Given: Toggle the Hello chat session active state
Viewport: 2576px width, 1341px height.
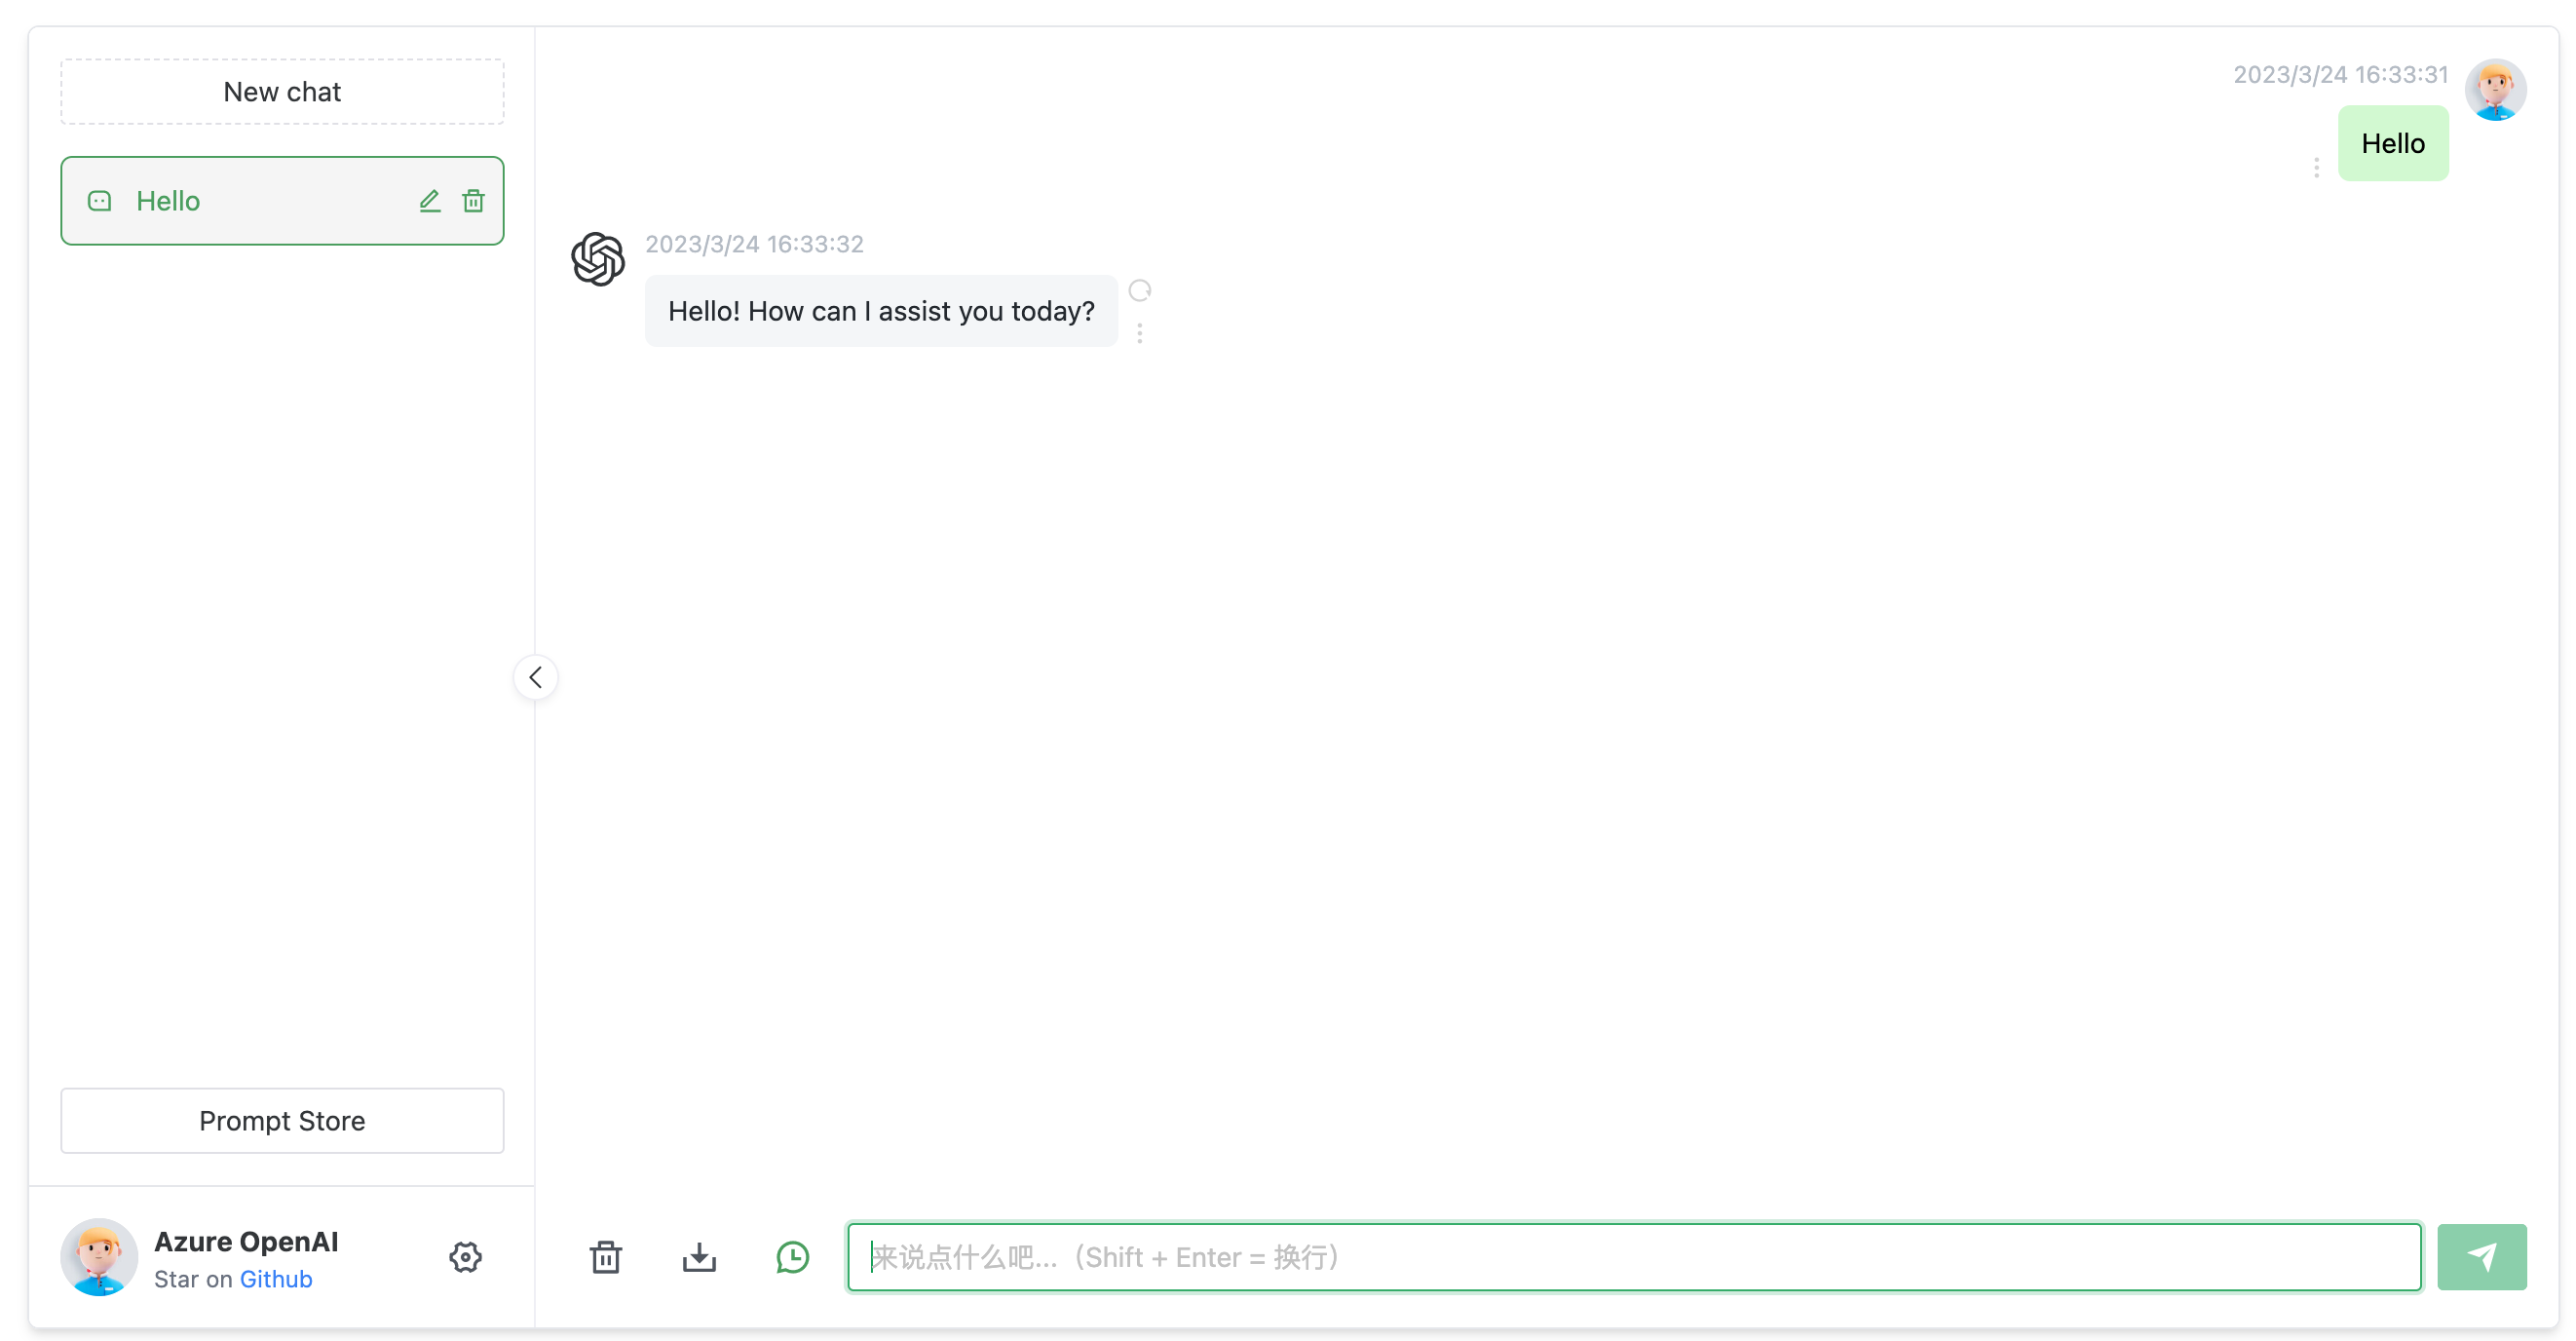Looking at the screenshot, I should tap(282, 200).
